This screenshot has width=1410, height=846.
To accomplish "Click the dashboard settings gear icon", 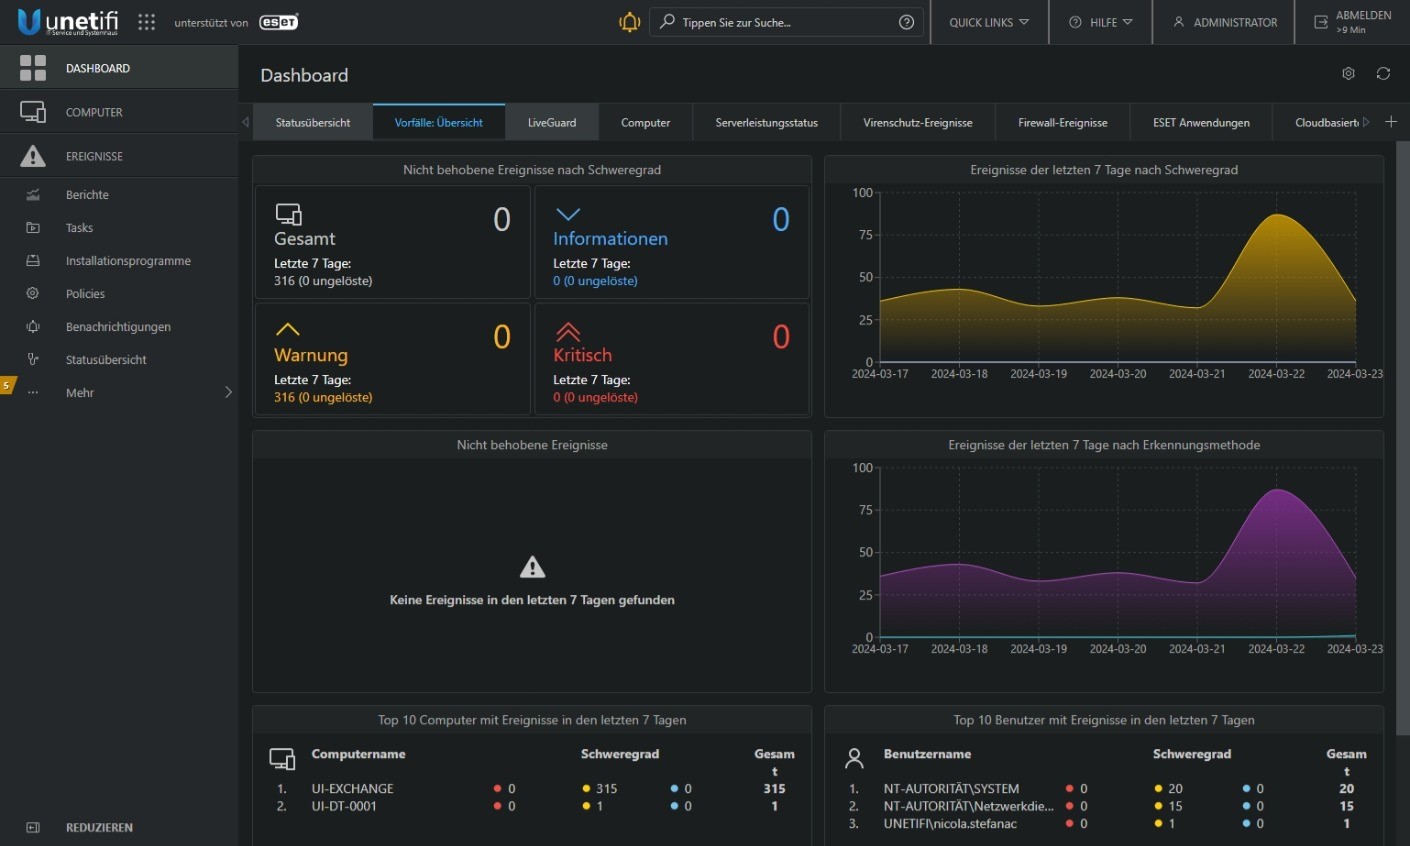I will pyautogui.click(x=1348, y=74).
